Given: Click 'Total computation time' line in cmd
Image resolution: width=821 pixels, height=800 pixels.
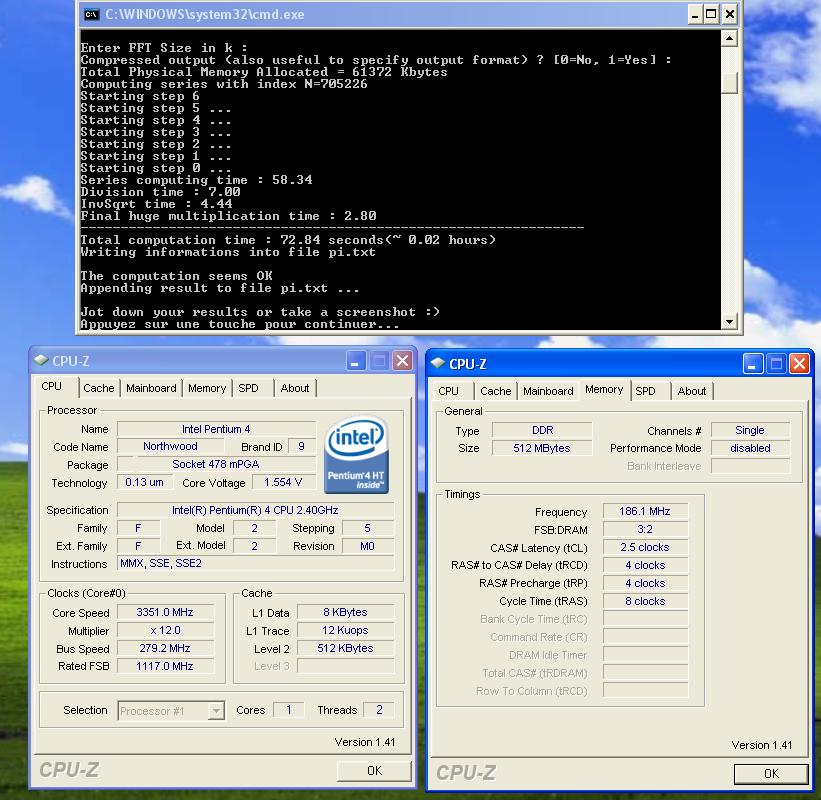Looking at the screenshot, I should pos(288,240).
